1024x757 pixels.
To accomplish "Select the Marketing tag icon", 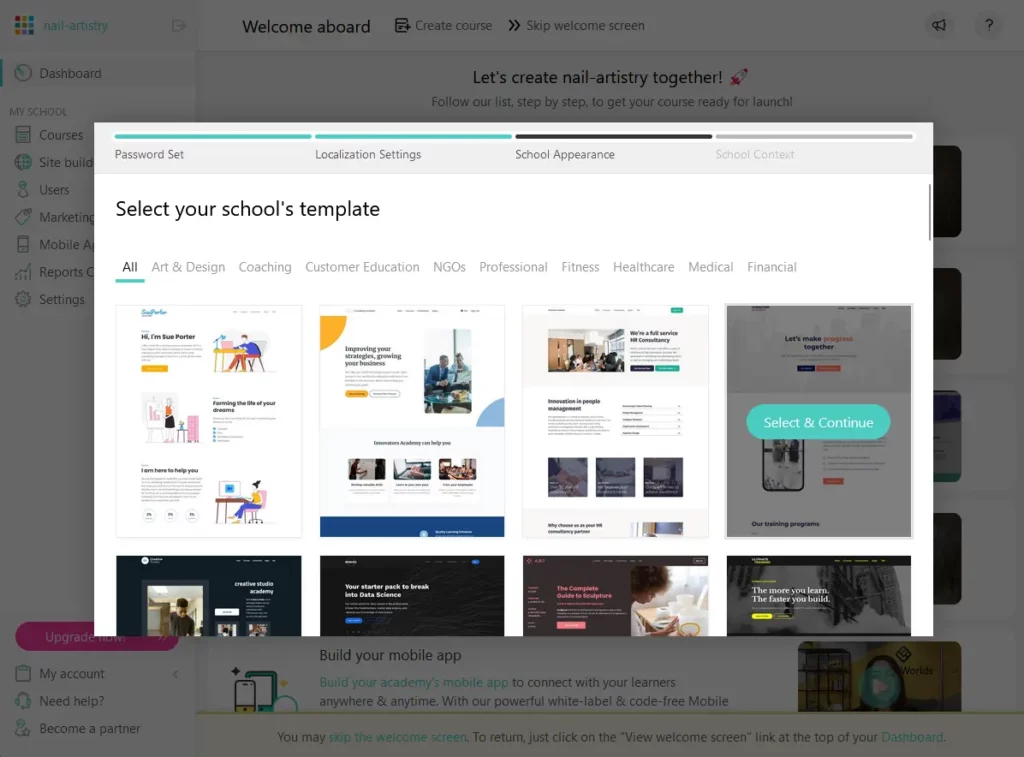I will 24,217.
